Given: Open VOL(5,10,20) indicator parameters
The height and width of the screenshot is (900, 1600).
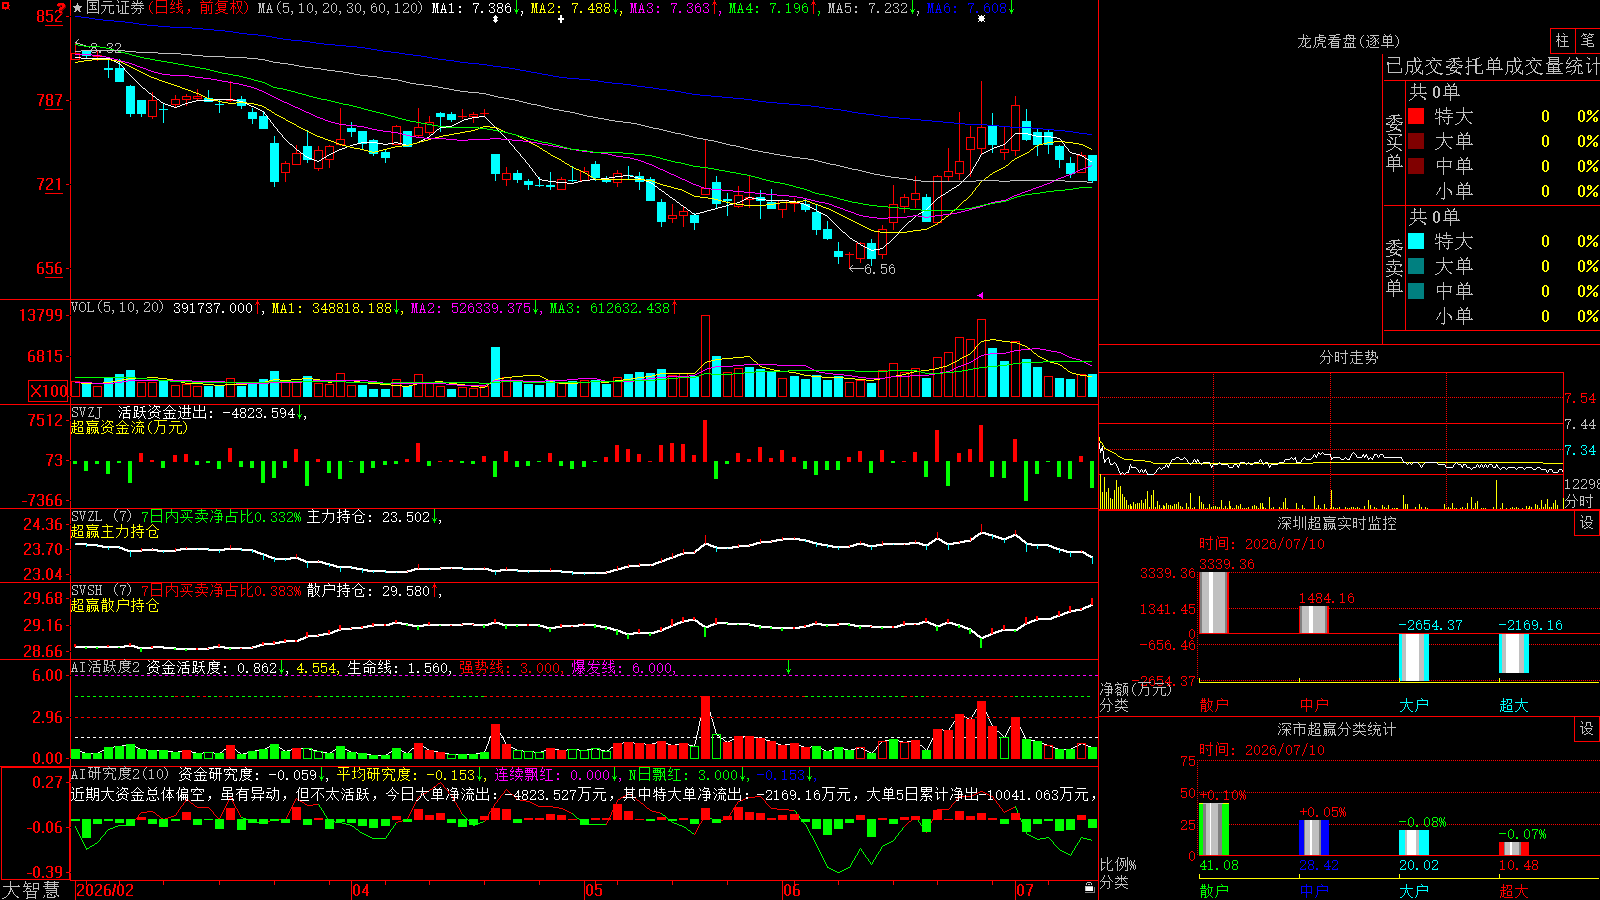Looking at the screenshot, I should pyautogui.click(x=117, y=308).
